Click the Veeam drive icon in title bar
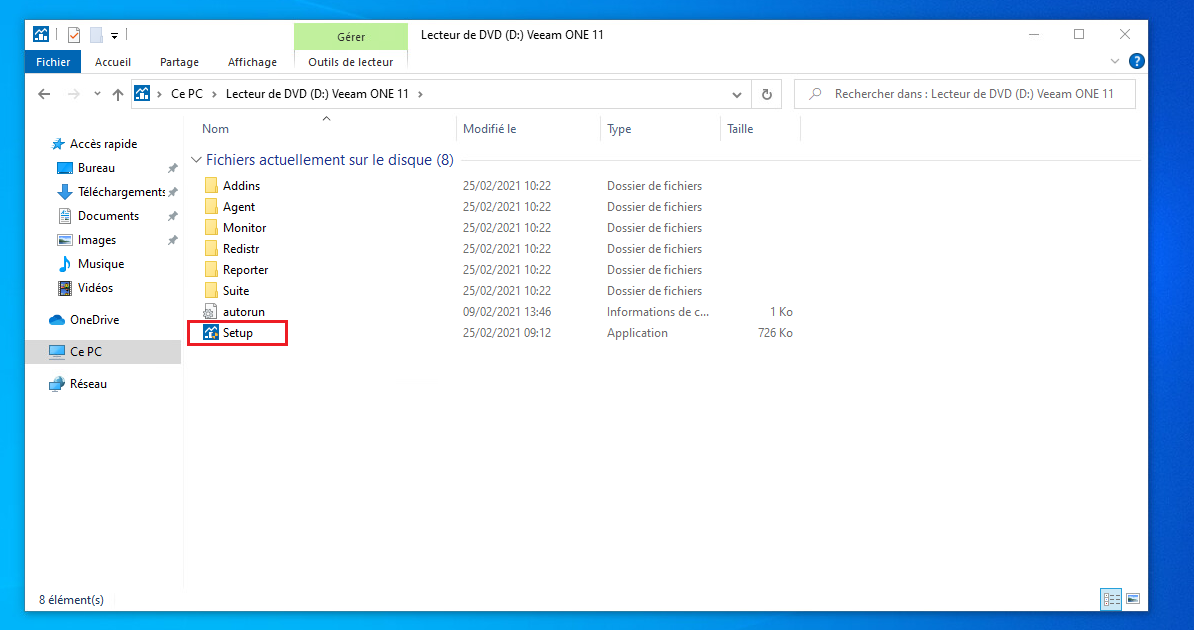The height and width of the screenshot is (630, 1194). 41,34
